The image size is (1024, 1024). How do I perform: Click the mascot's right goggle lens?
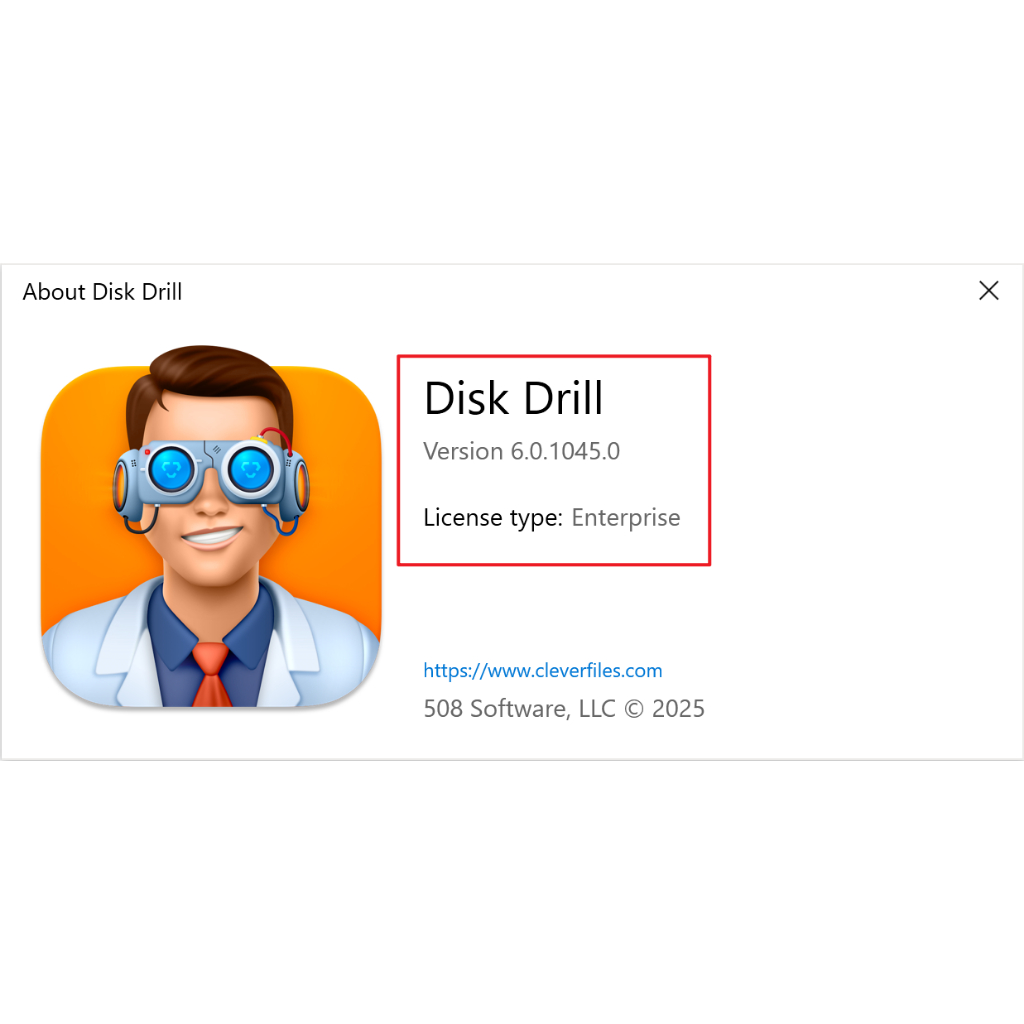[250, 470]
